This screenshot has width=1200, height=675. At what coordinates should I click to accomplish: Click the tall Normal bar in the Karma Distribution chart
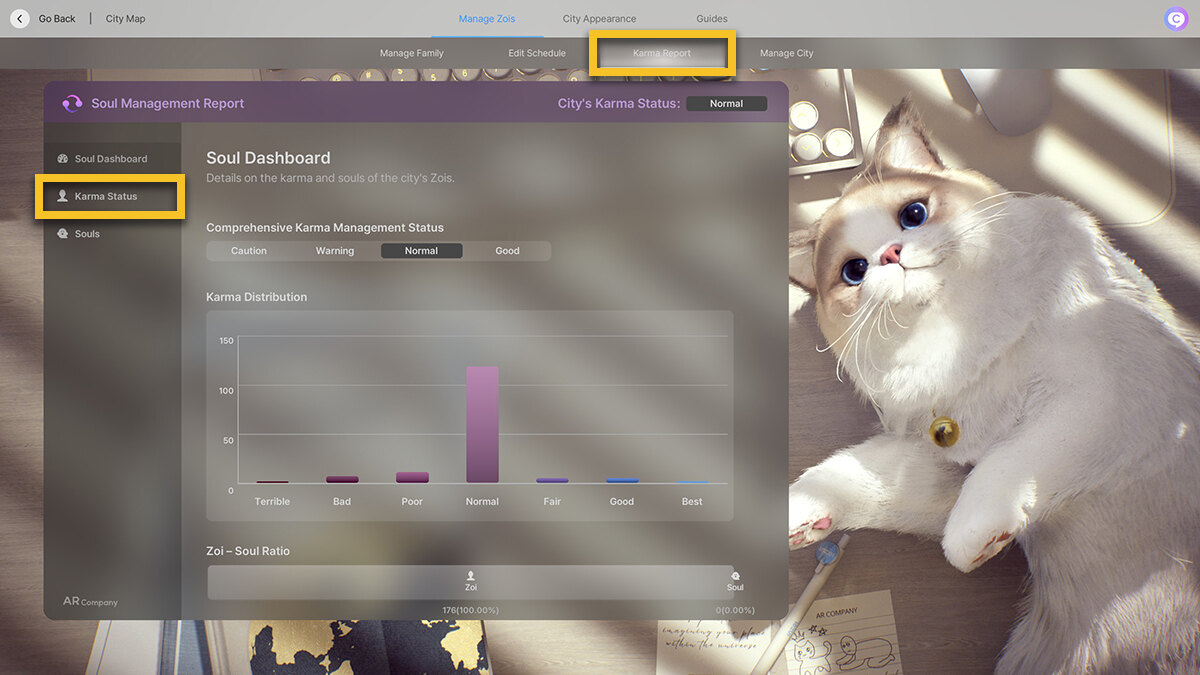pyautogui.click(x=482, y=425)
